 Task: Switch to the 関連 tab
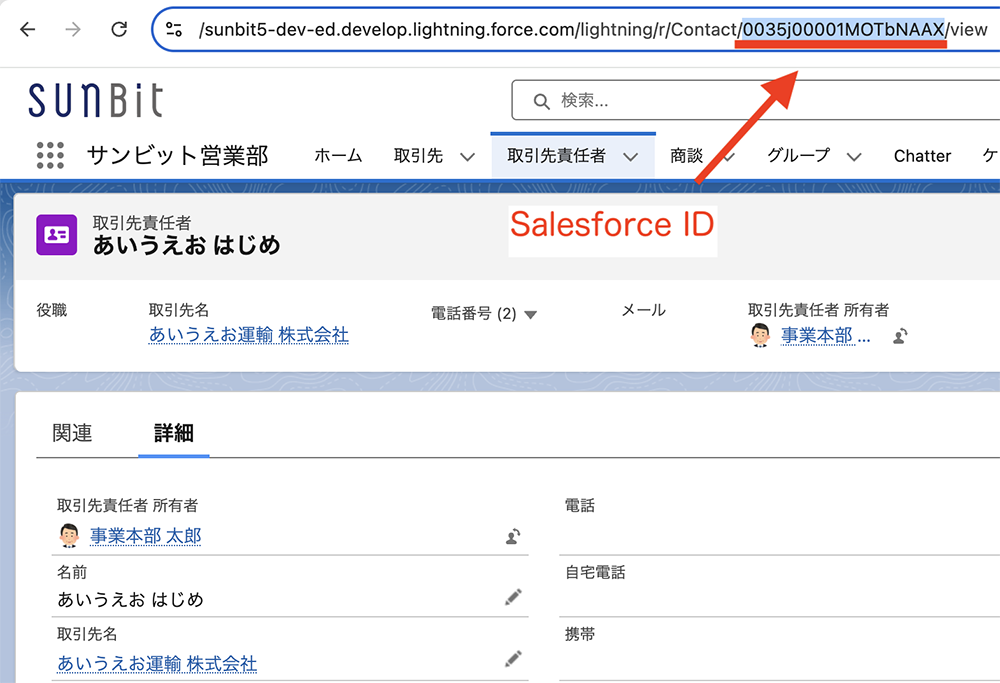72,433
